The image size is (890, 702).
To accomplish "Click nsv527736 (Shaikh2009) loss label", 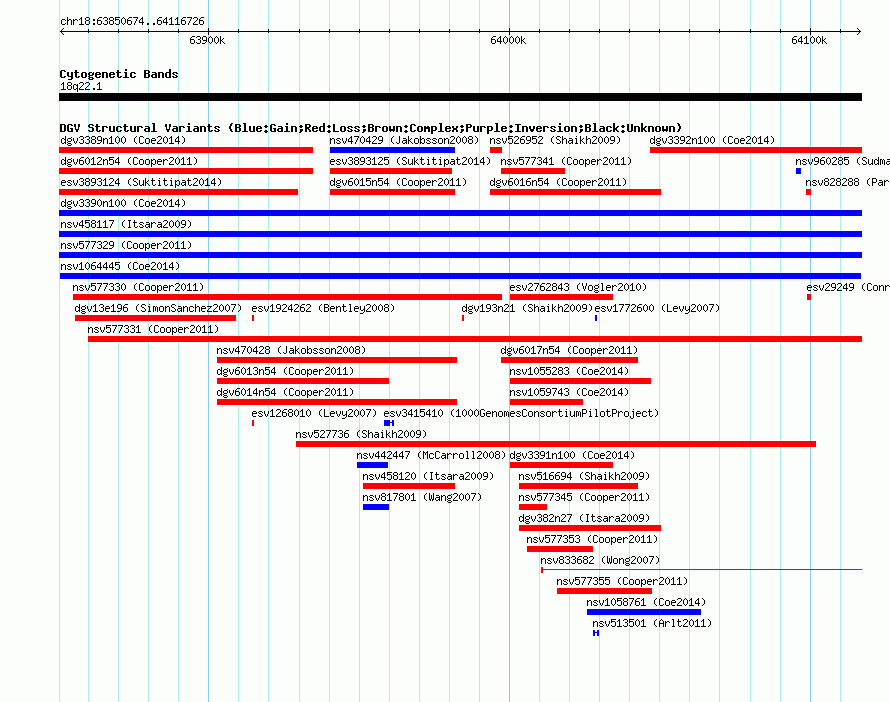I will point(361,434).
